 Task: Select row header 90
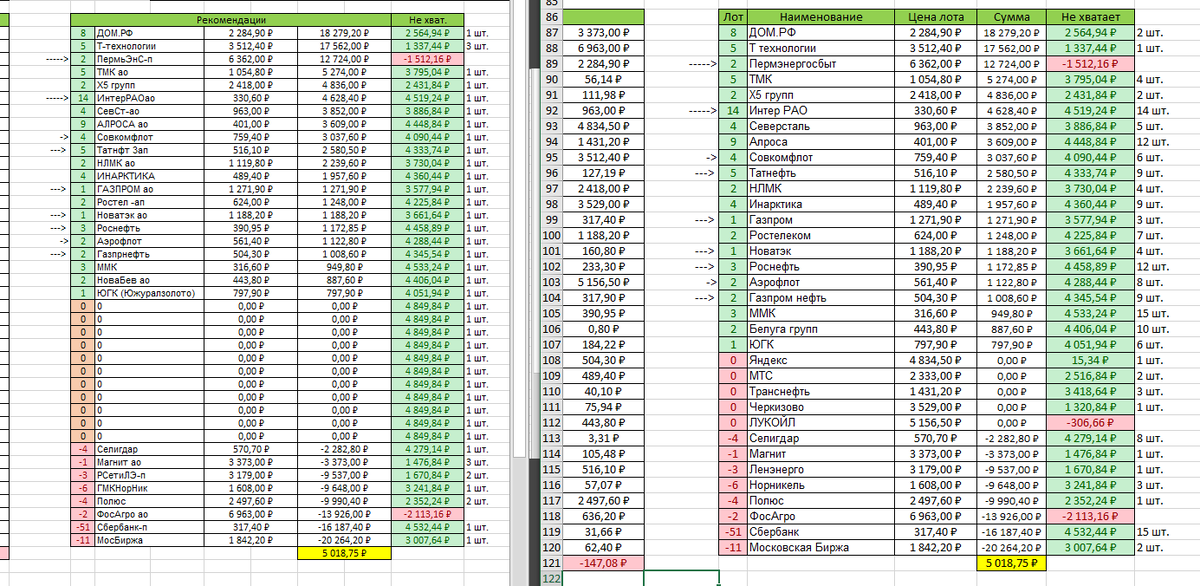[x=551, y=79]
